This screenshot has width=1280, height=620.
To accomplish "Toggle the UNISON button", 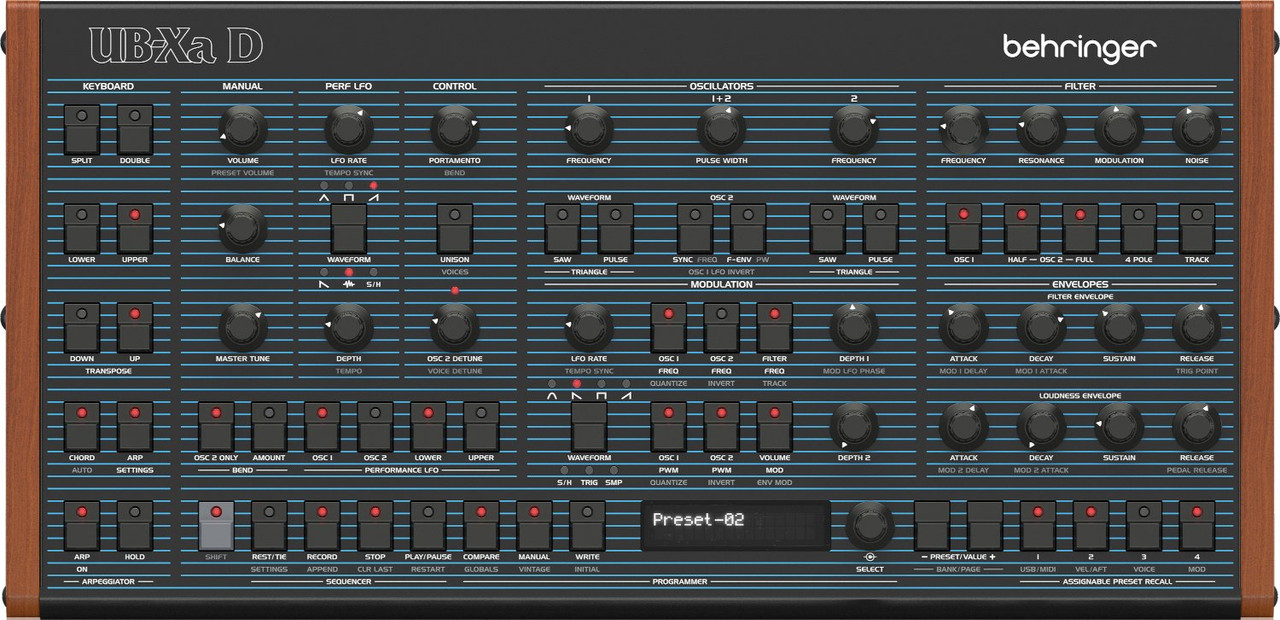I will pyautogui.click(x=455, y=228).
